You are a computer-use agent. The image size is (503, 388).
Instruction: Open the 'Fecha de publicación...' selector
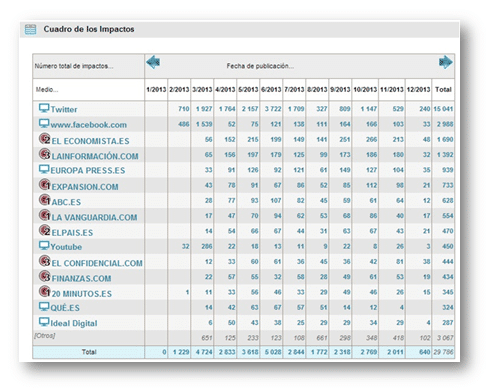click(260, 66)
